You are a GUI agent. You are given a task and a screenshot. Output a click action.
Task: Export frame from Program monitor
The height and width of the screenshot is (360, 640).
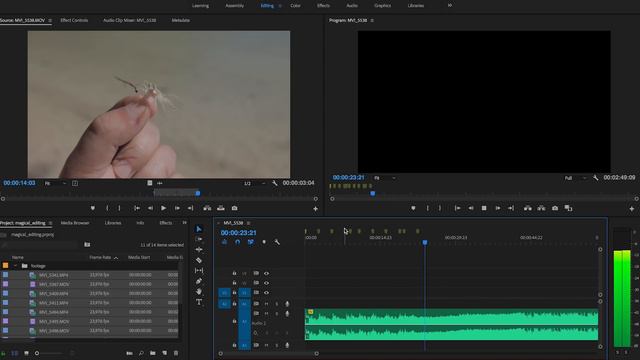click(x=555, y=208)
